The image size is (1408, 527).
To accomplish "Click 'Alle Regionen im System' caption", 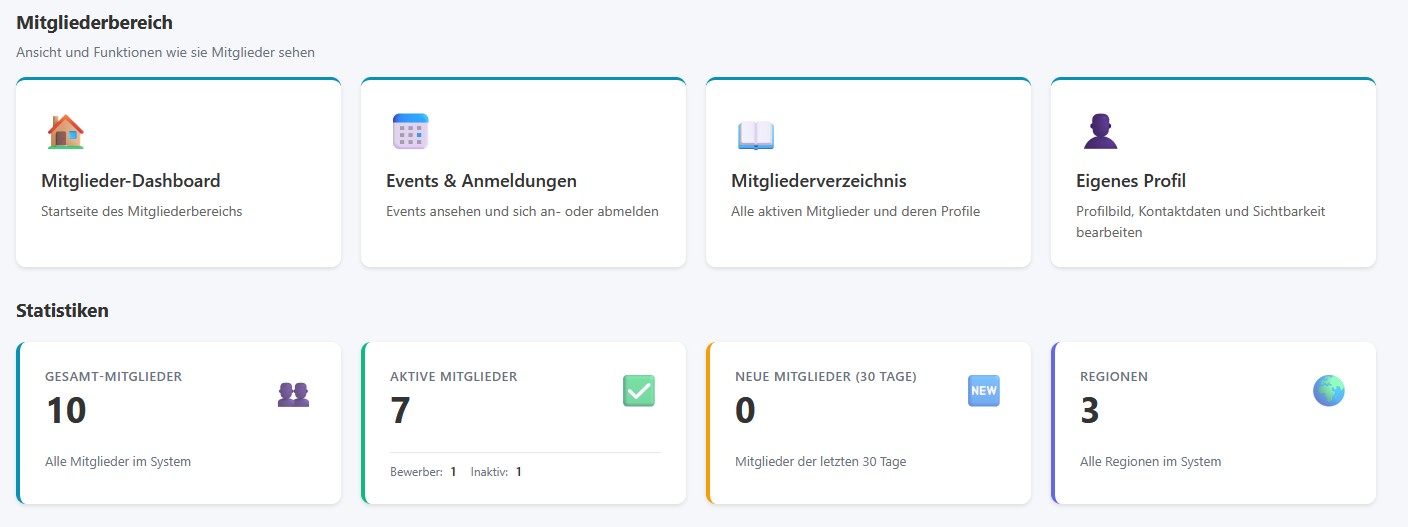I will [x=1151, y=461].
